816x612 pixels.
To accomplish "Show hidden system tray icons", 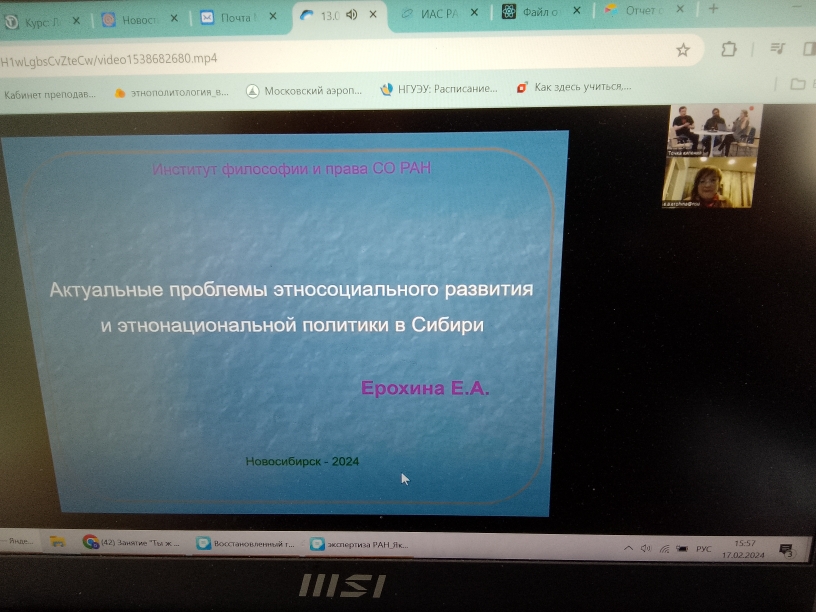I will click(x=627, y=548).
